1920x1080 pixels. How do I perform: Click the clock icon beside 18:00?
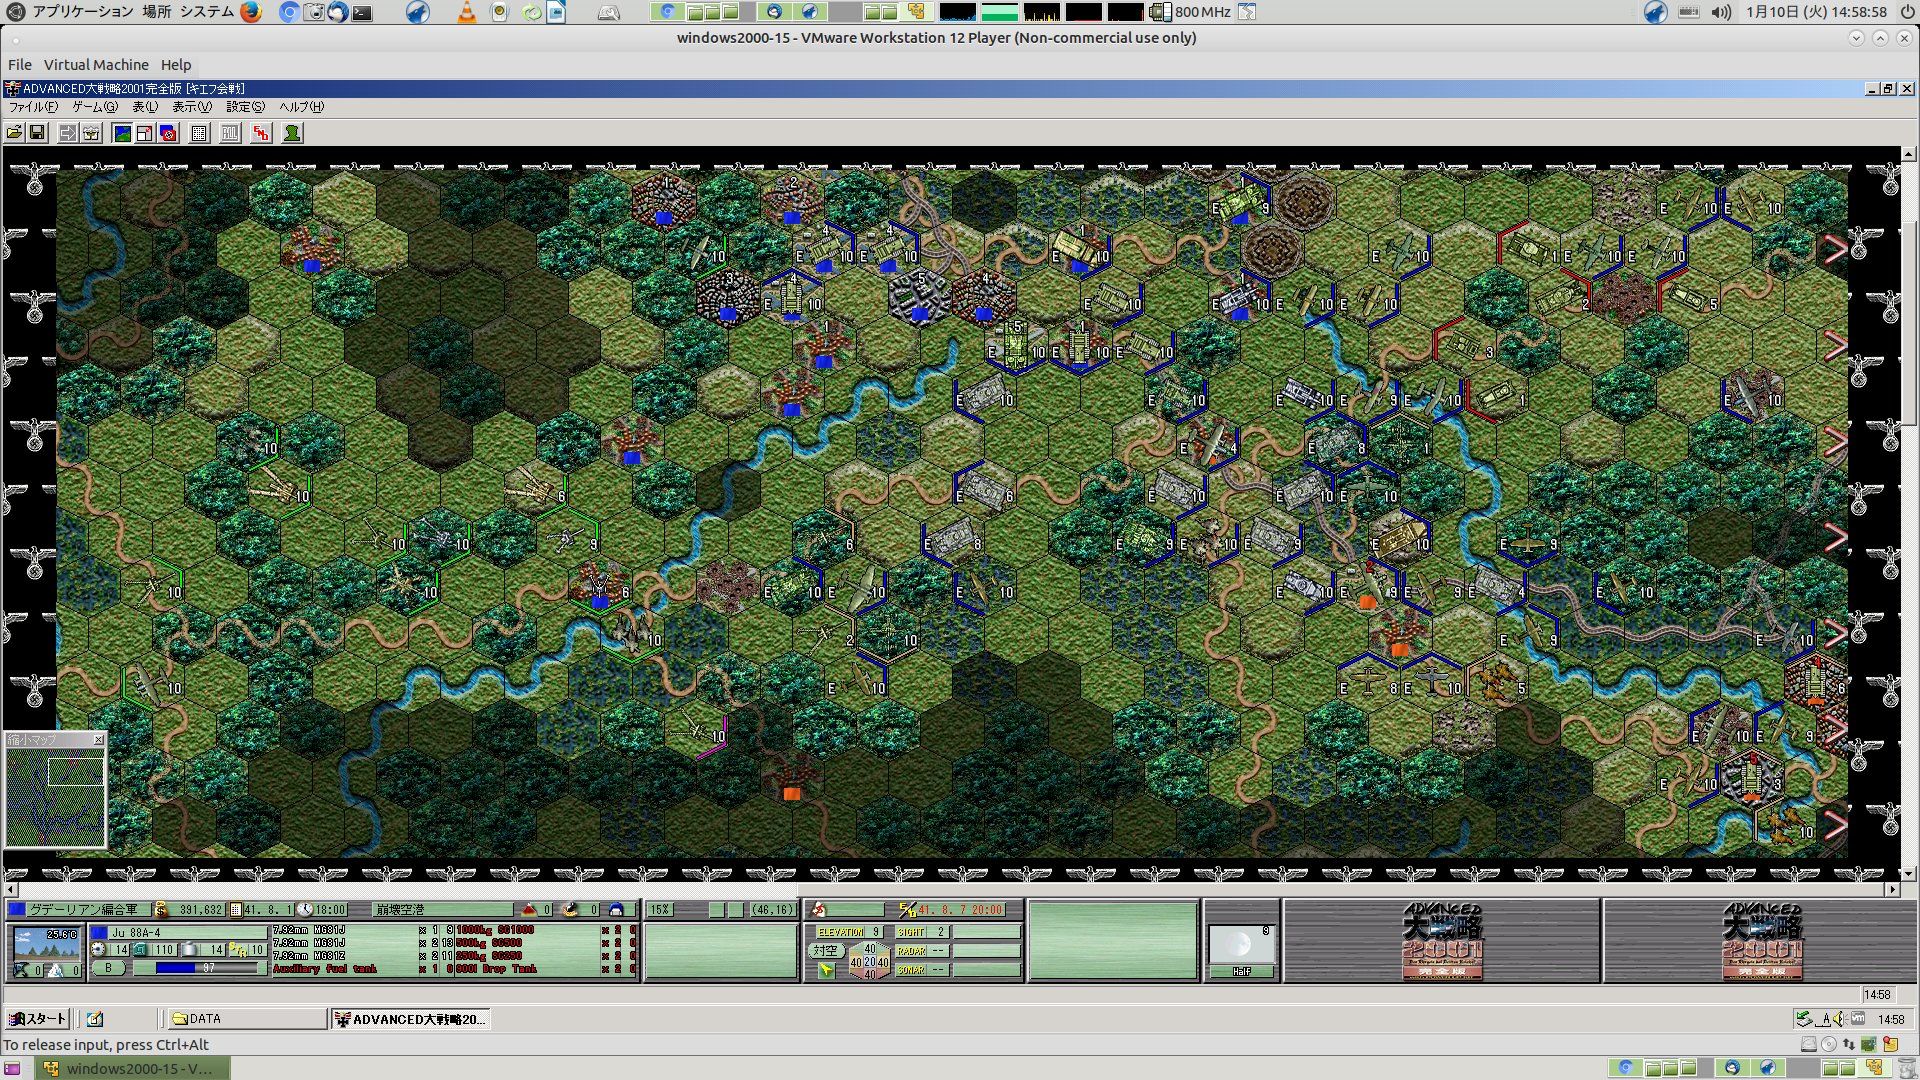click(306, 910)
